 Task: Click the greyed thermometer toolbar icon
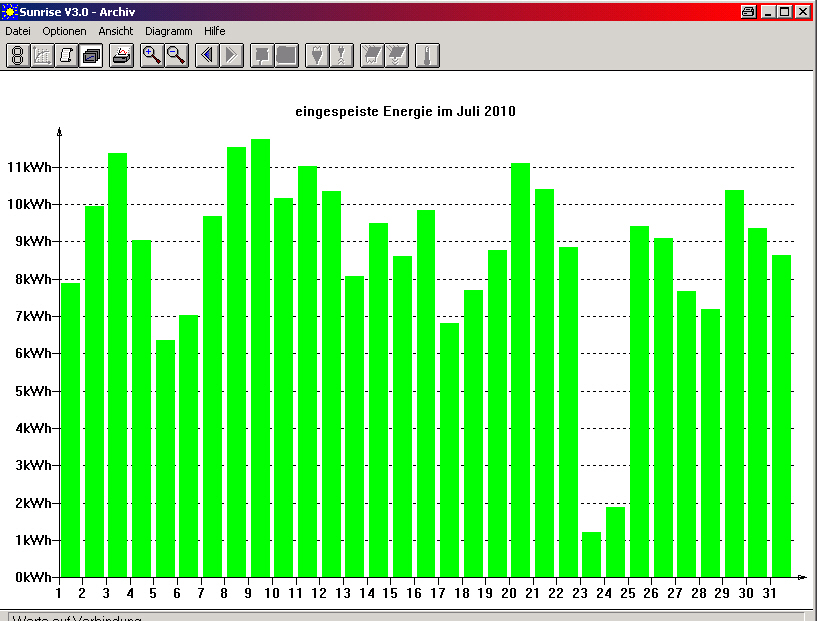point(427,55)
